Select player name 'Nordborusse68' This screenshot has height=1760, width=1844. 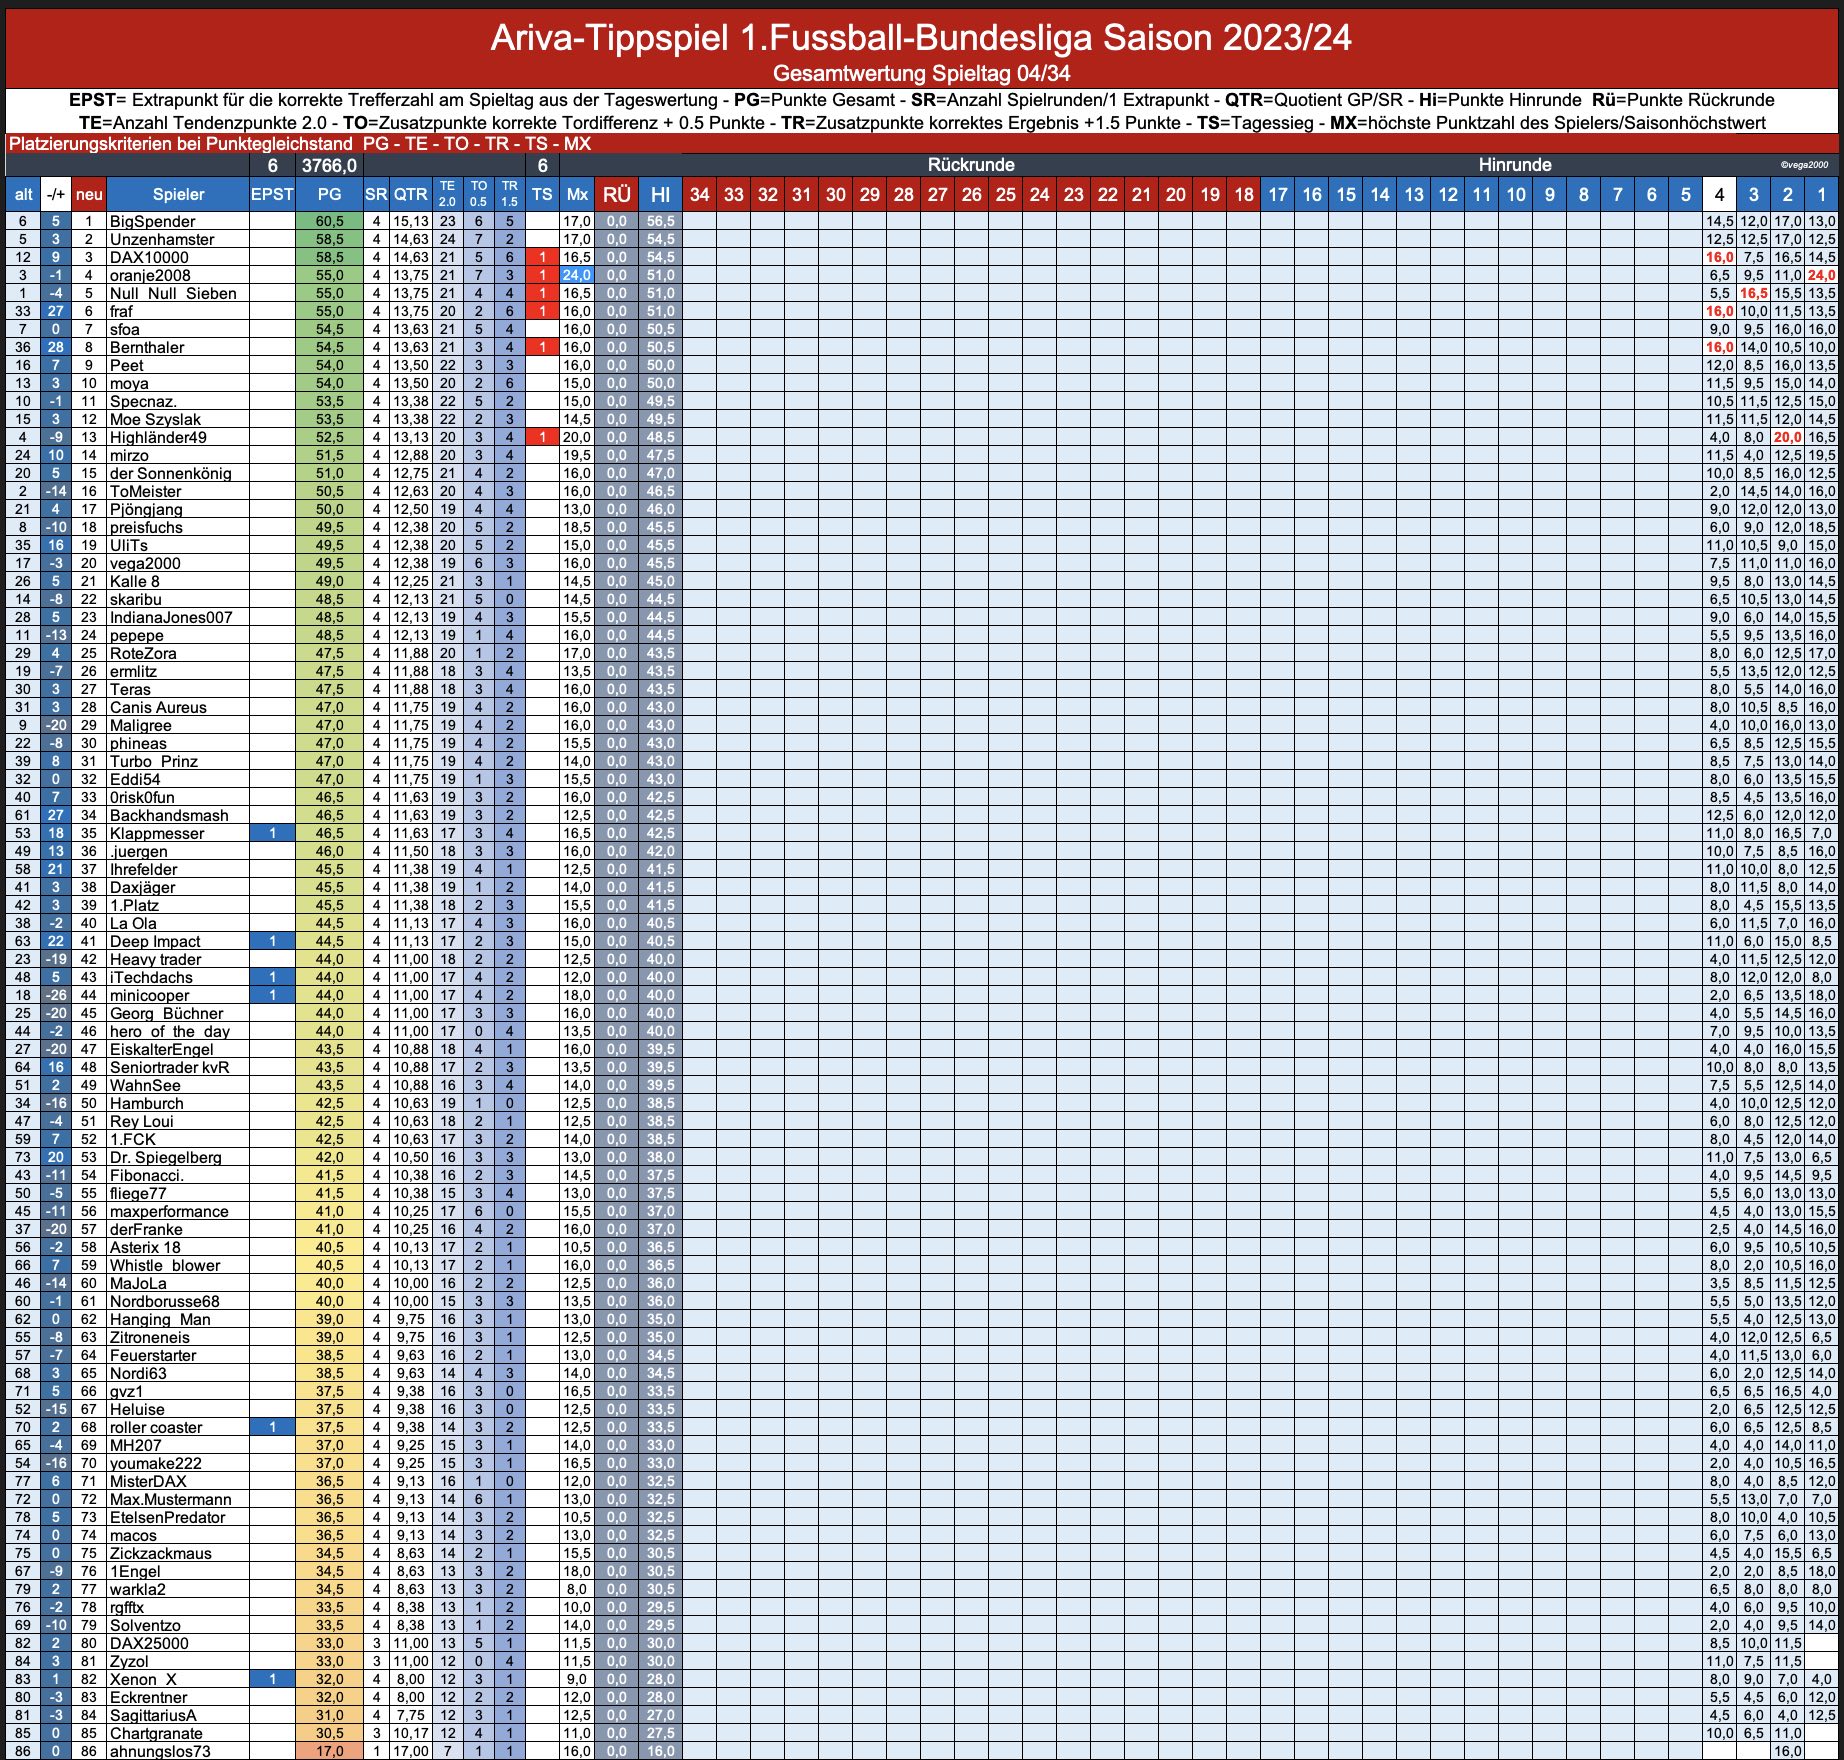coord(164,1301)
